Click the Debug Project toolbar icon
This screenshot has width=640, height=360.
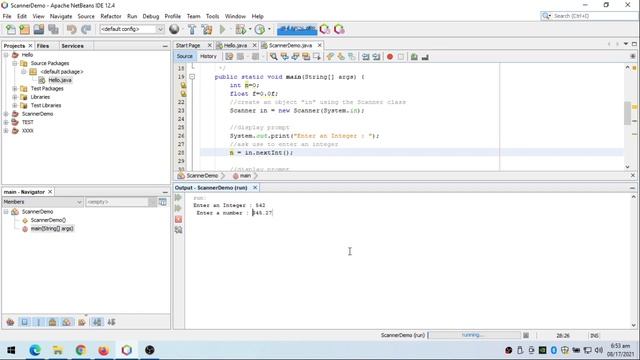click(241, 29)
